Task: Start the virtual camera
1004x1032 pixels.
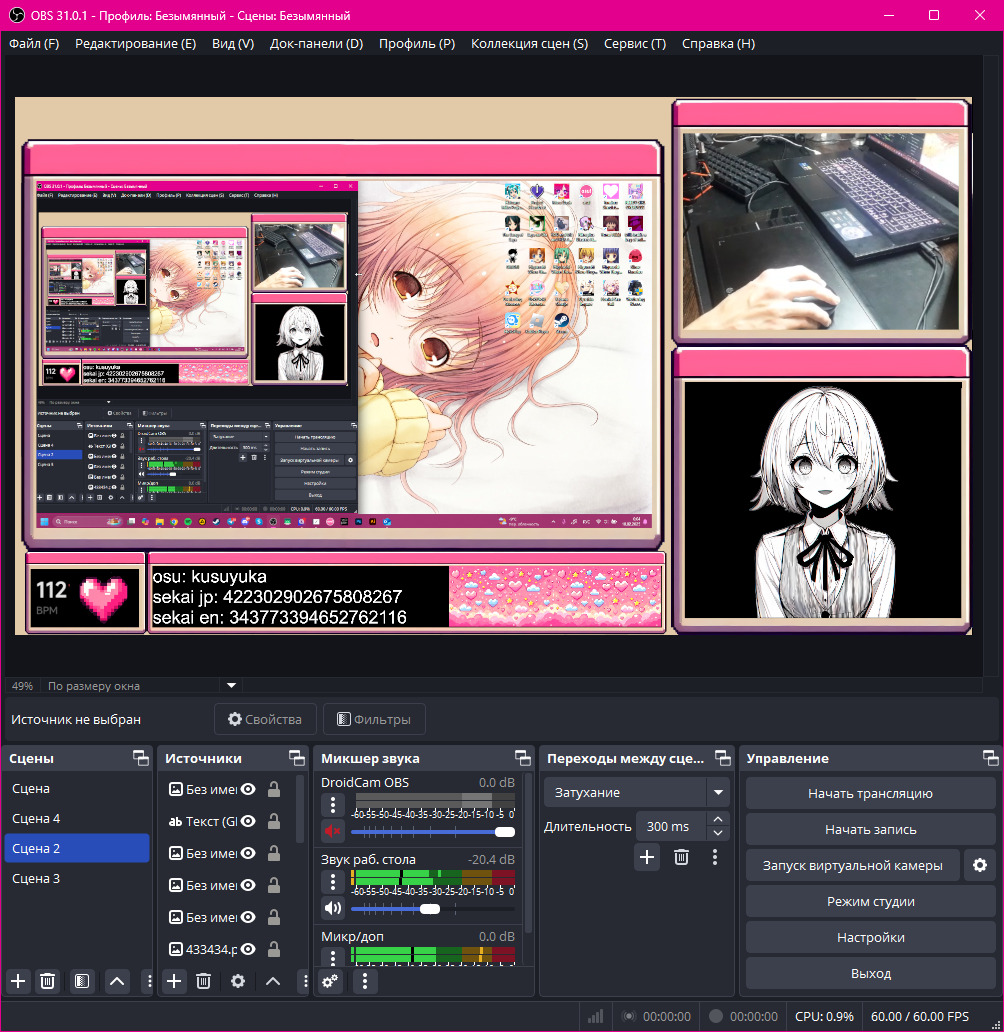Action: [x=853, y=865]
